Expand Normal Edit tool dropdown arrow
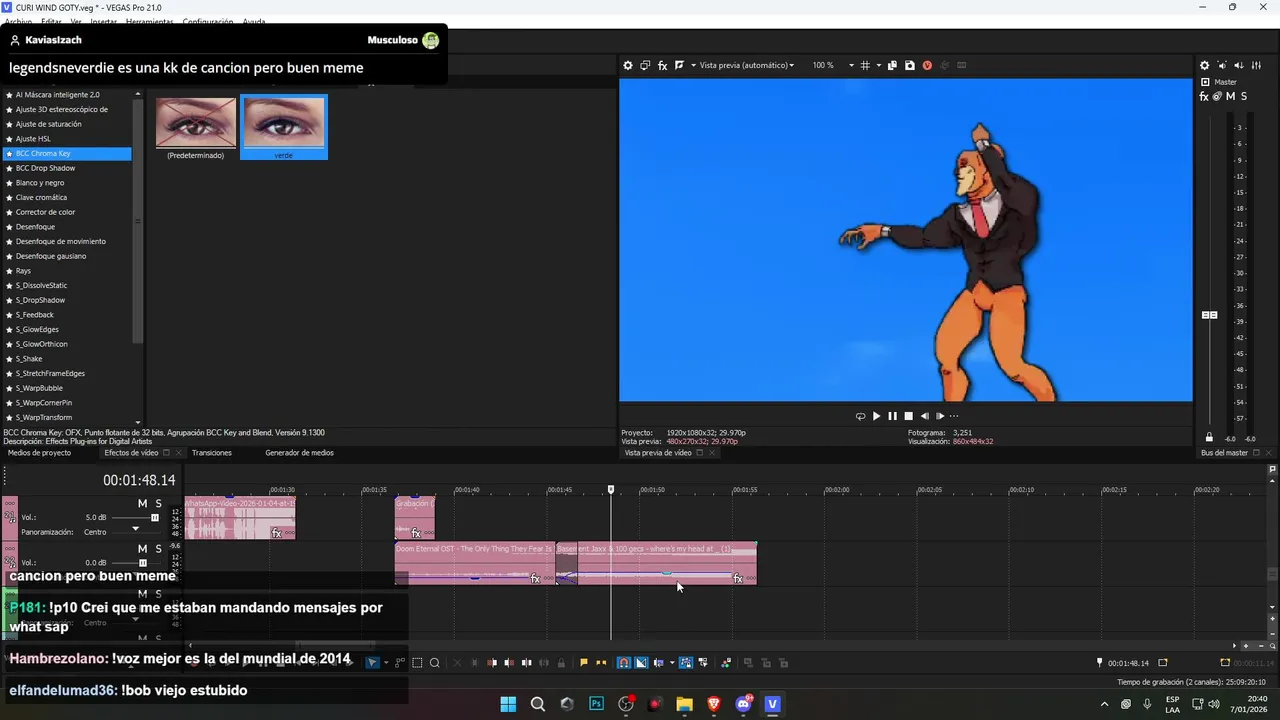1280x720 pixels. coord(386,662)
